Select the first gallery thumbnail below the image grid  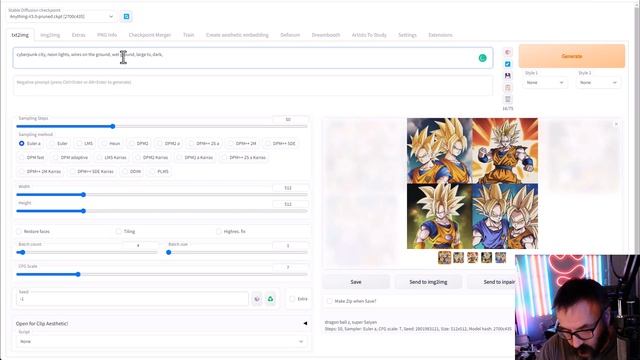click(x=444, y=258)
